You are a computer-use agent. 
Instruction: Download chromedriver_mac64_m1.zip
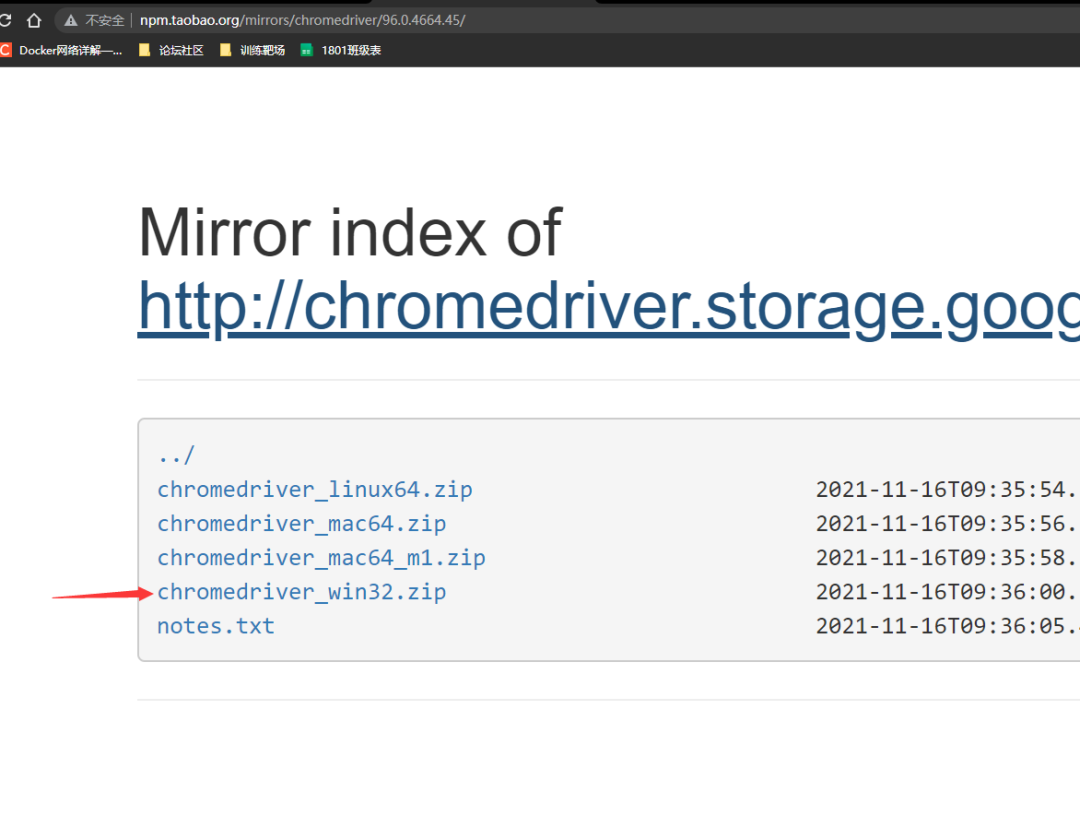pyautogui.click(x=322, y=558)
